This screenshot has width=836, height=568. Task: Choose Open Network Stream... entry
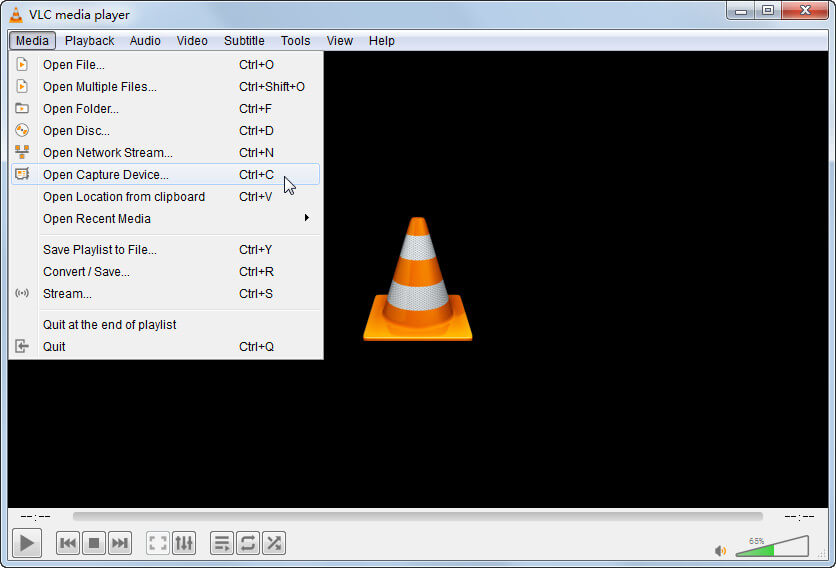tap(165, 152)
